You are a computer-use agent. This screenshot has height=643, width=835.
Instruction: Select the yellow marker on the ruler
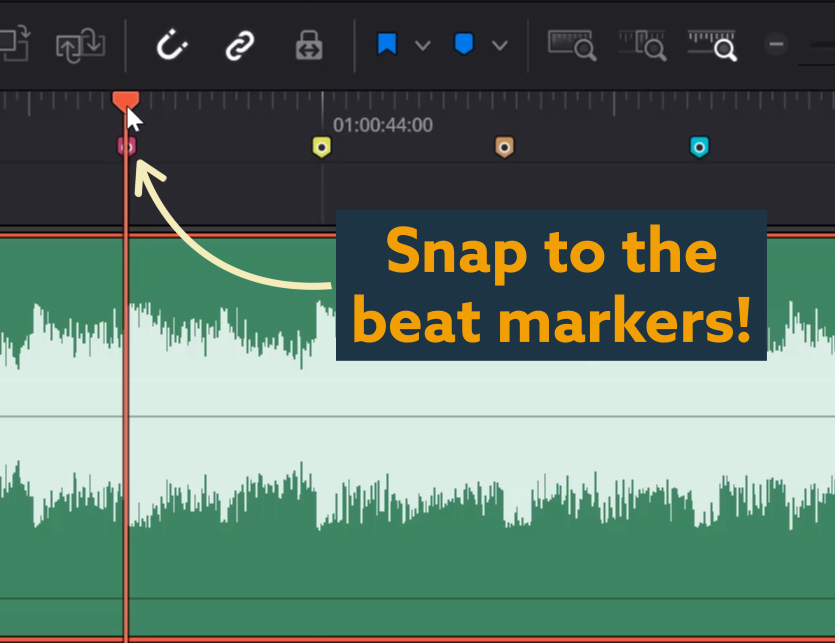(x=320, y=145)
